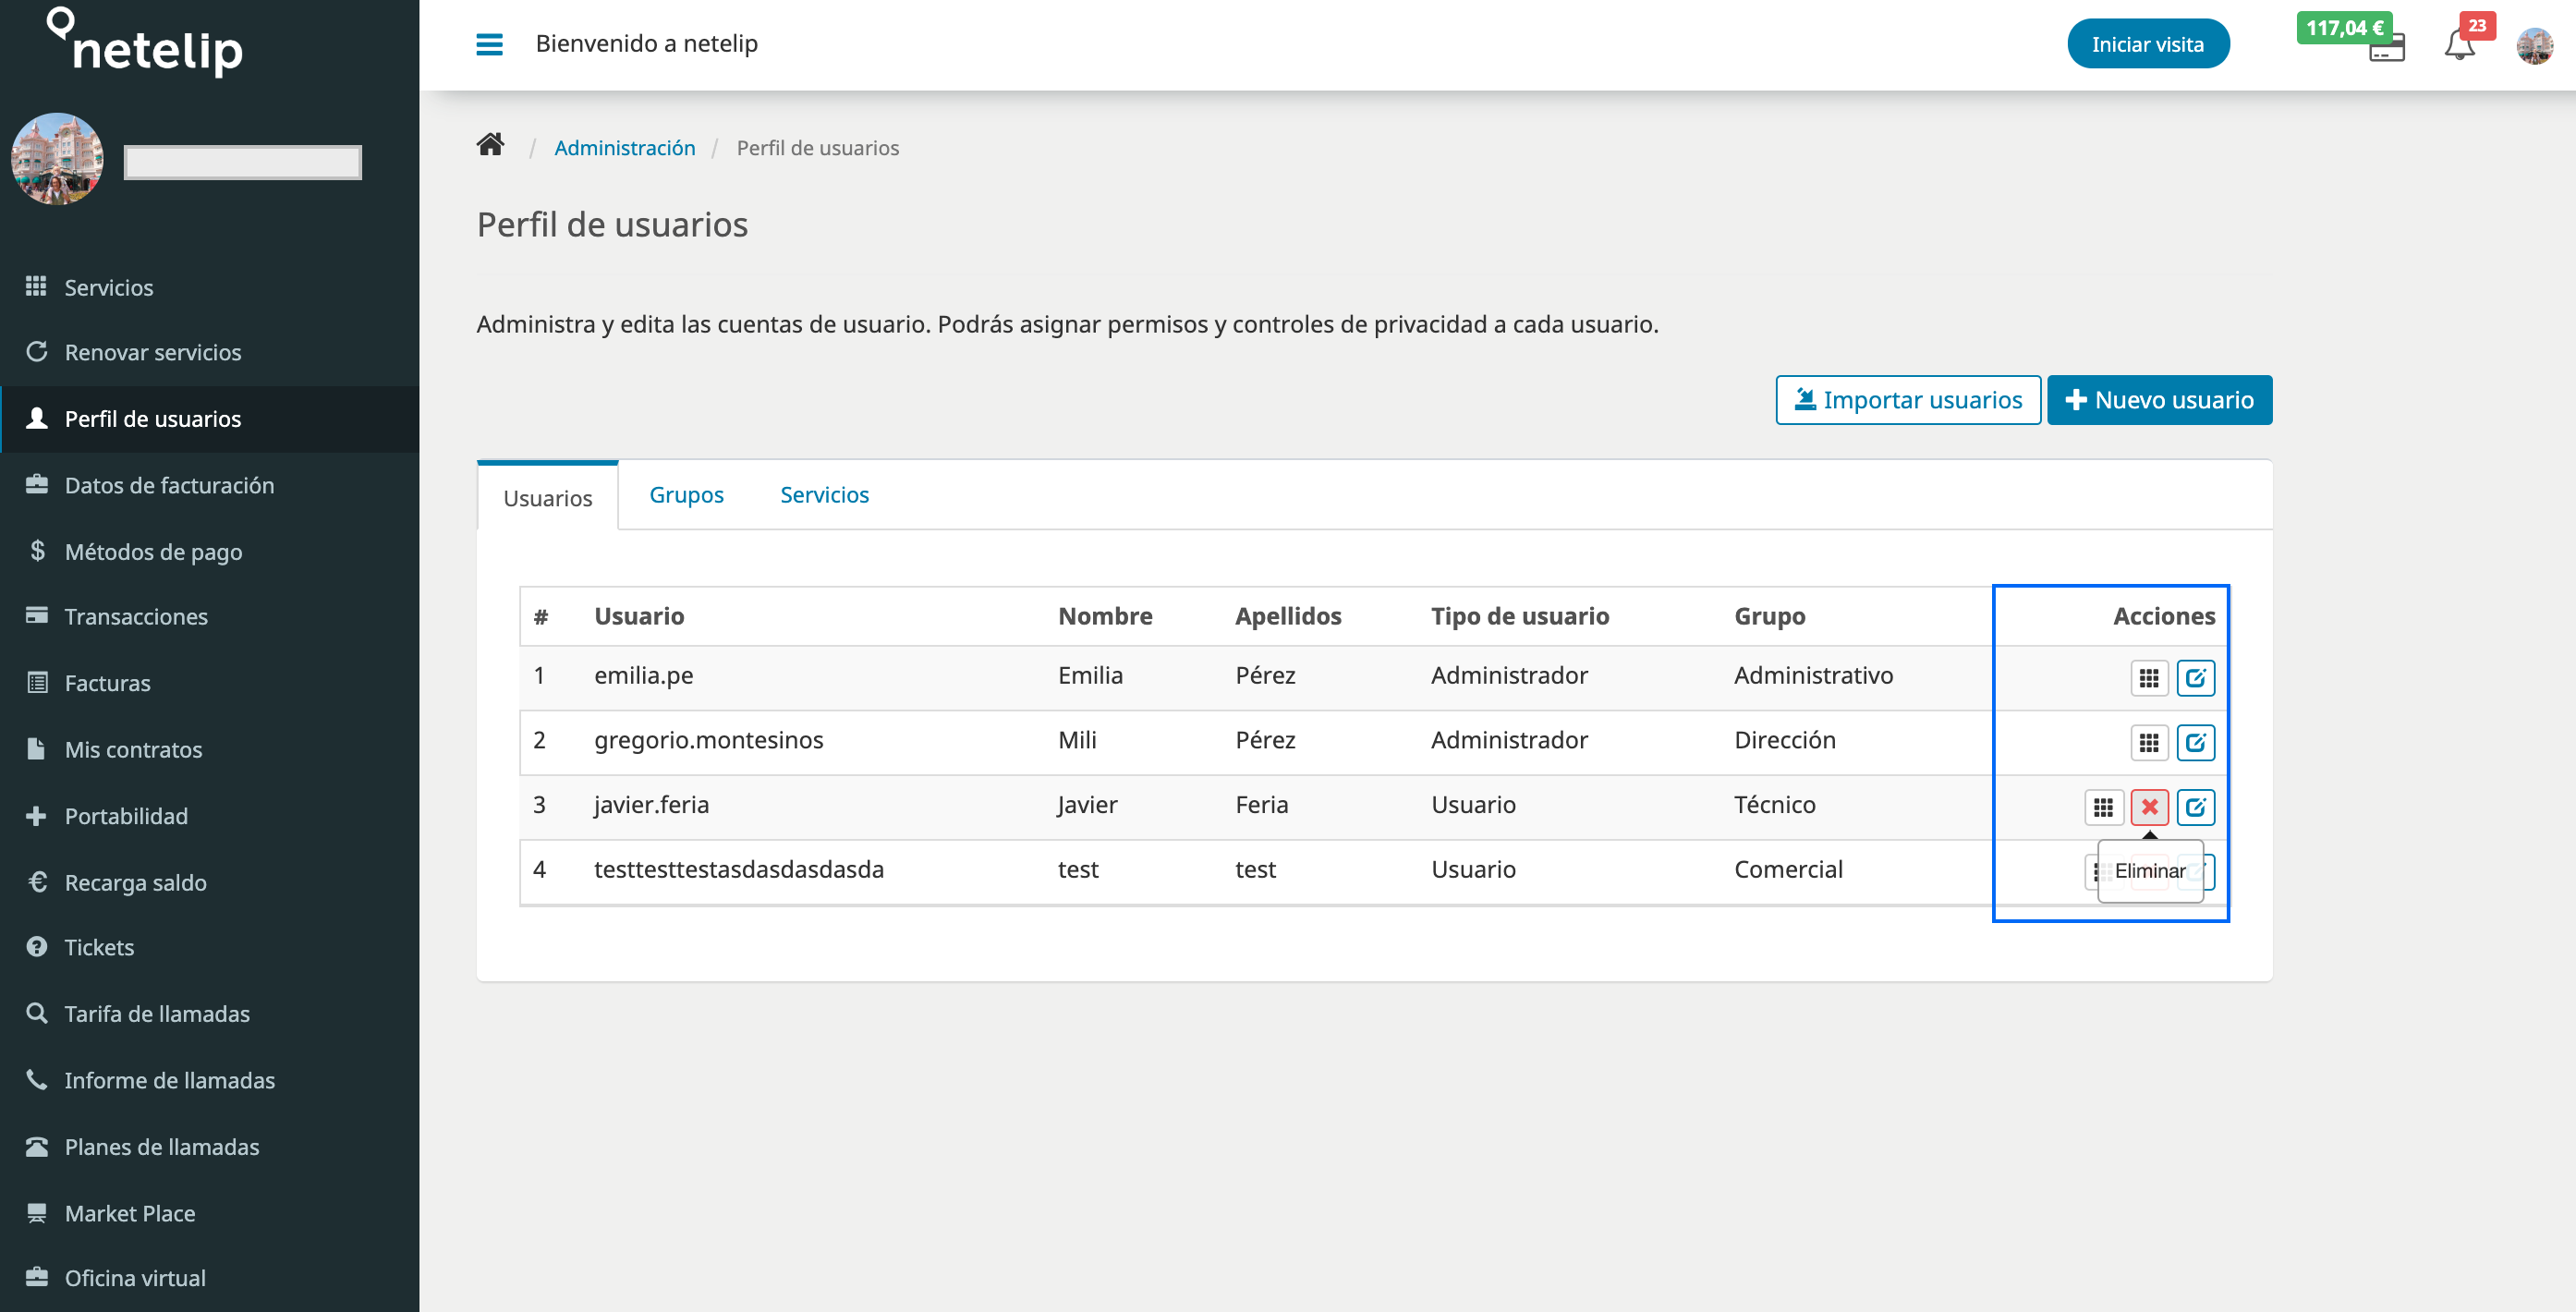Click the Iniciar visita button
The image size is (2576, 1312).
coord(2149,43)
